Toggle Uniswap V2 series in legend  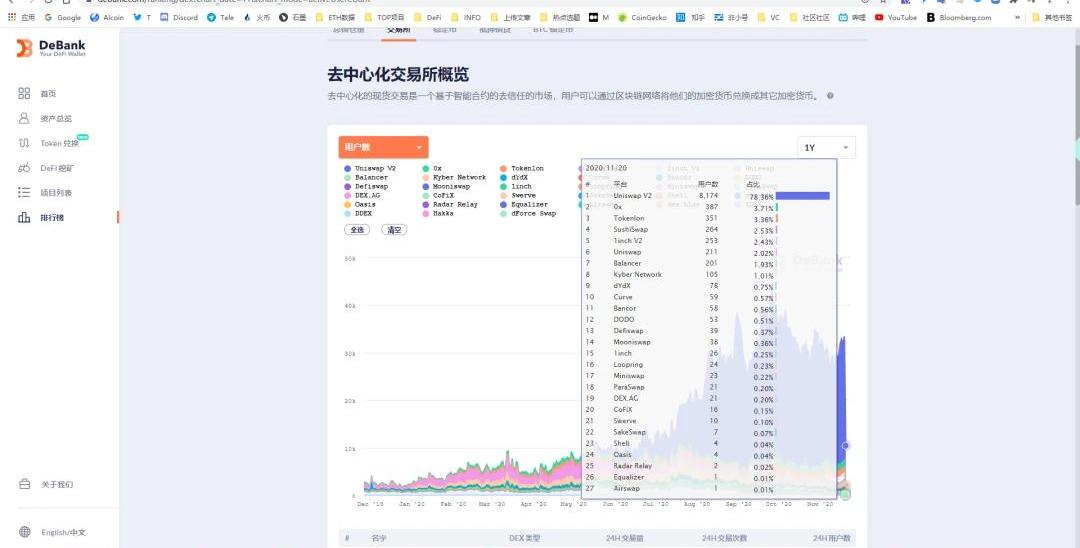coord(370,168)
